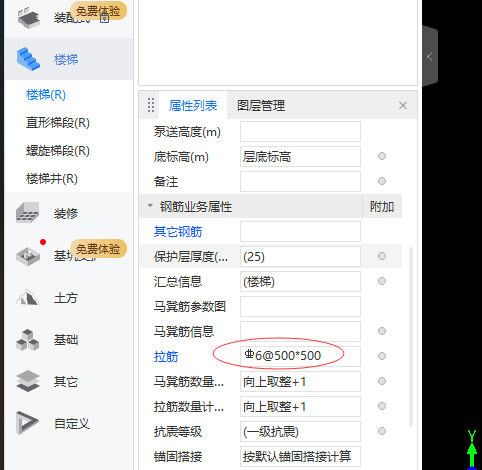Click the 附加 column header

click(382, 206)
